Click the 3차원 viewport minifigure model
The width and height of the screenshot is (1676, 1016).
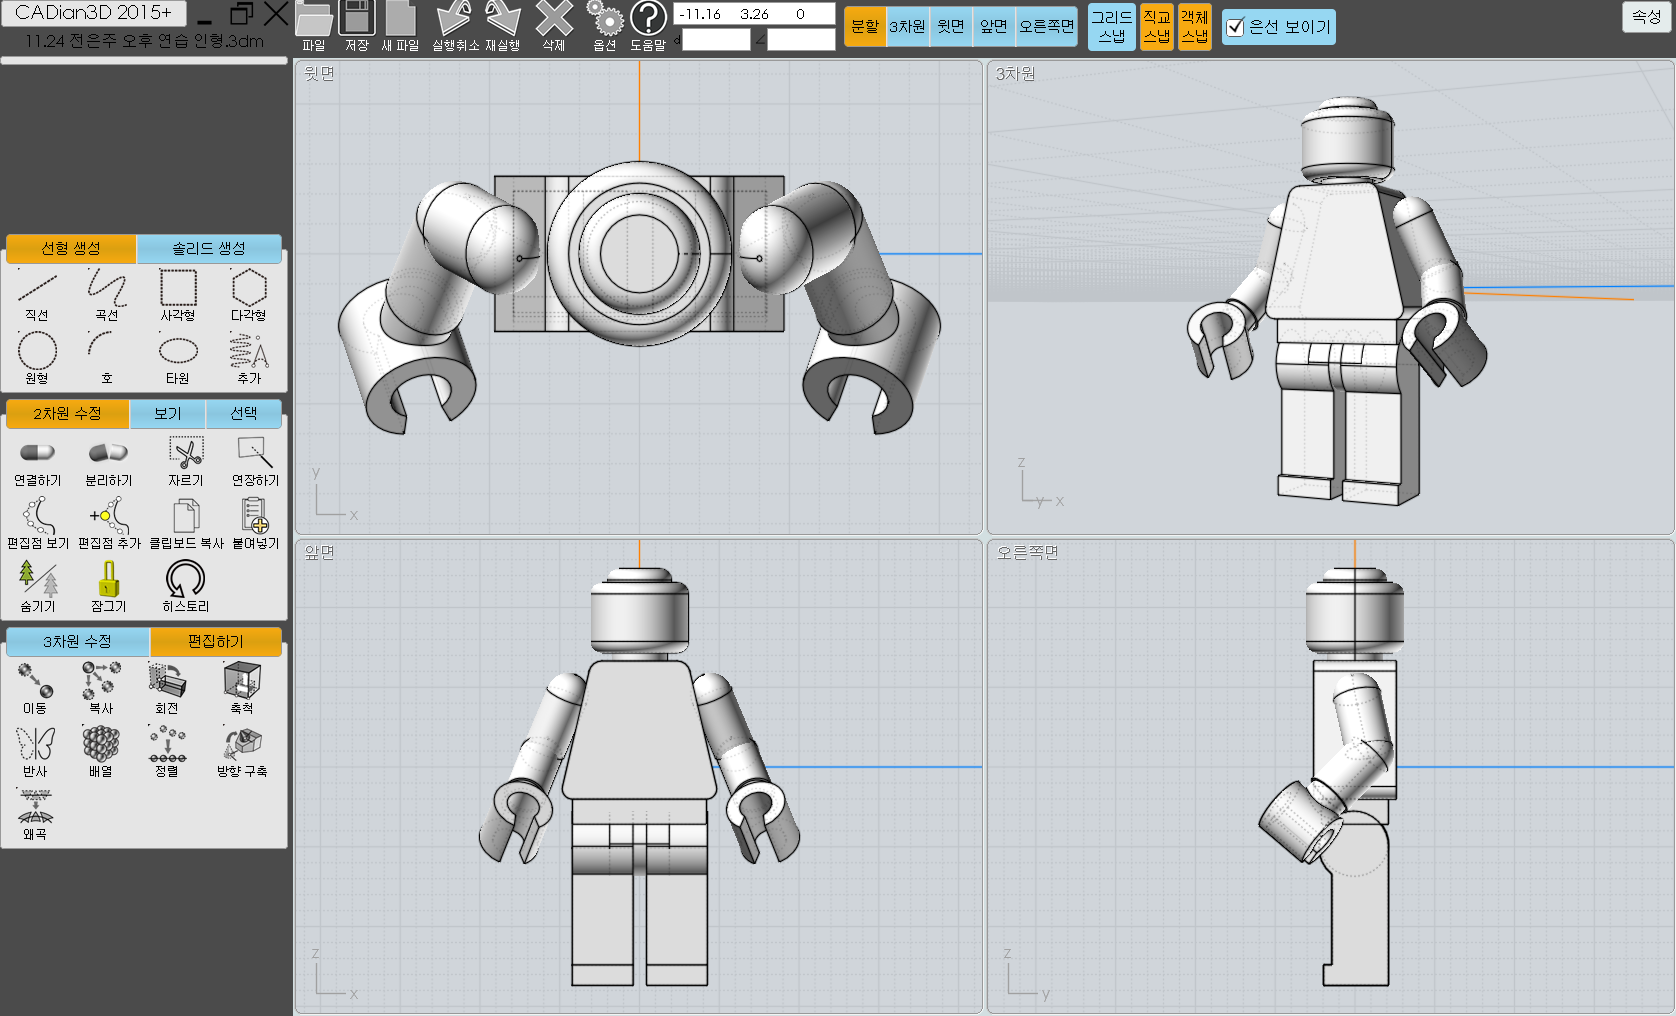tap(1337, 300)
